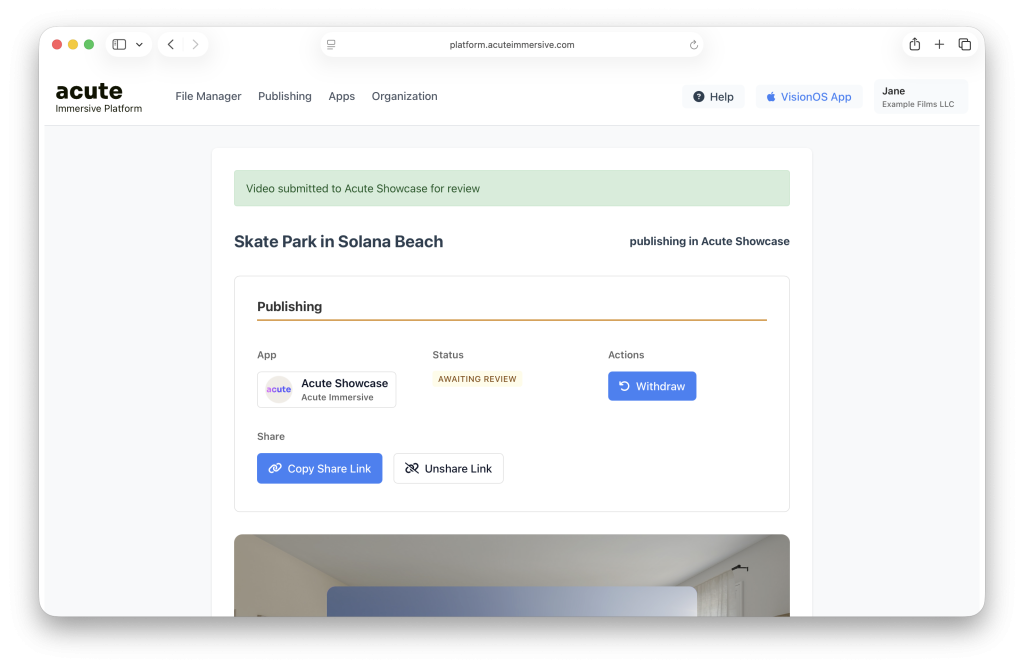Click the page settings icon in address bar
1024x668 pixels.
coord(331,45)
